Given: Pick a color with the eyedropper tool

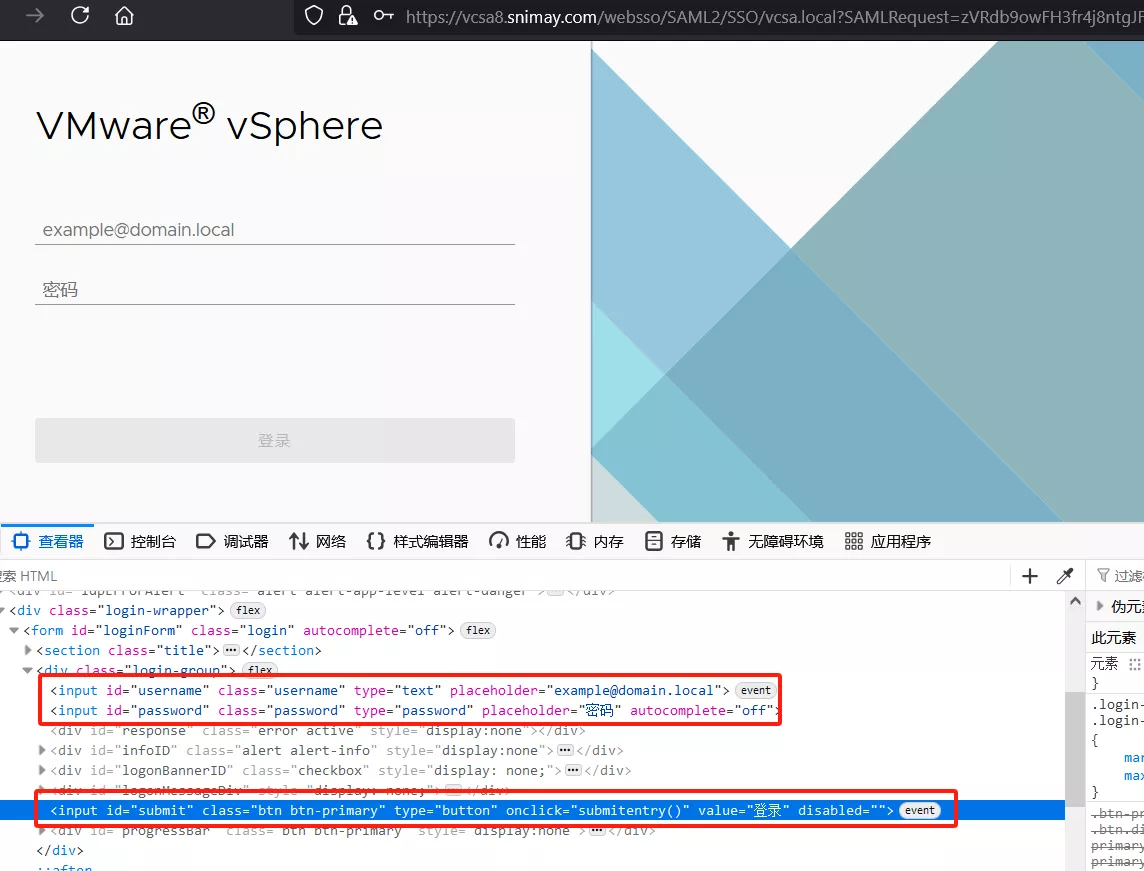Looking at the screenshot, I should click(1065, 575).
